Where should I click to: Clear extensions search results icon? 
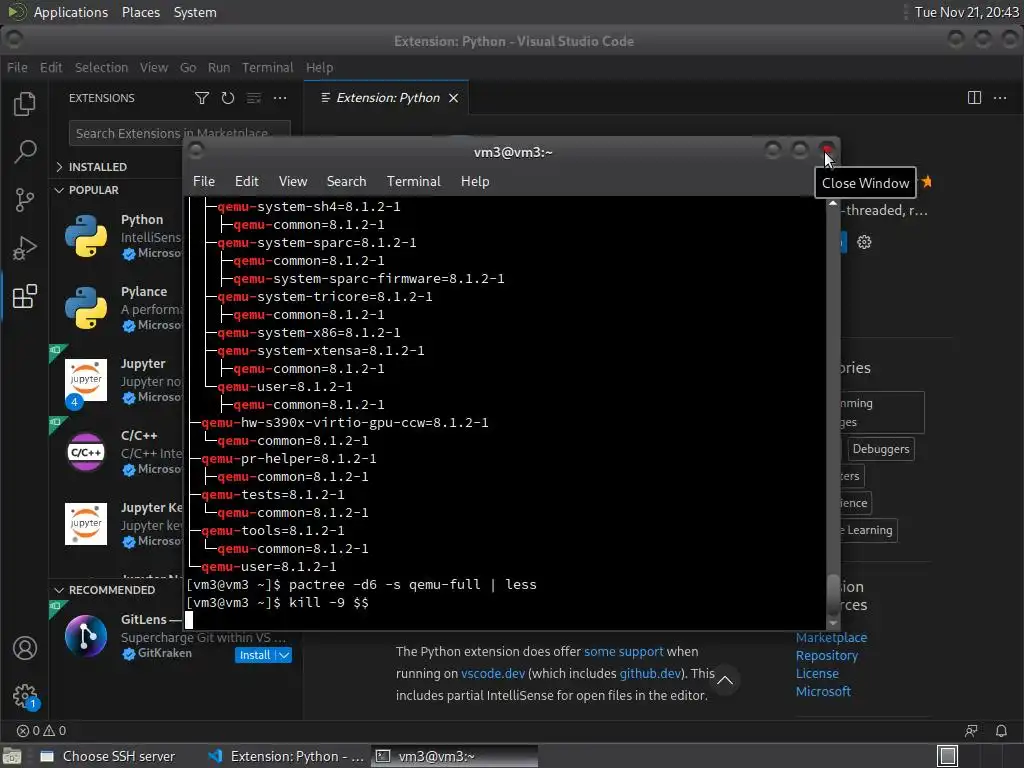pos(253,98)
